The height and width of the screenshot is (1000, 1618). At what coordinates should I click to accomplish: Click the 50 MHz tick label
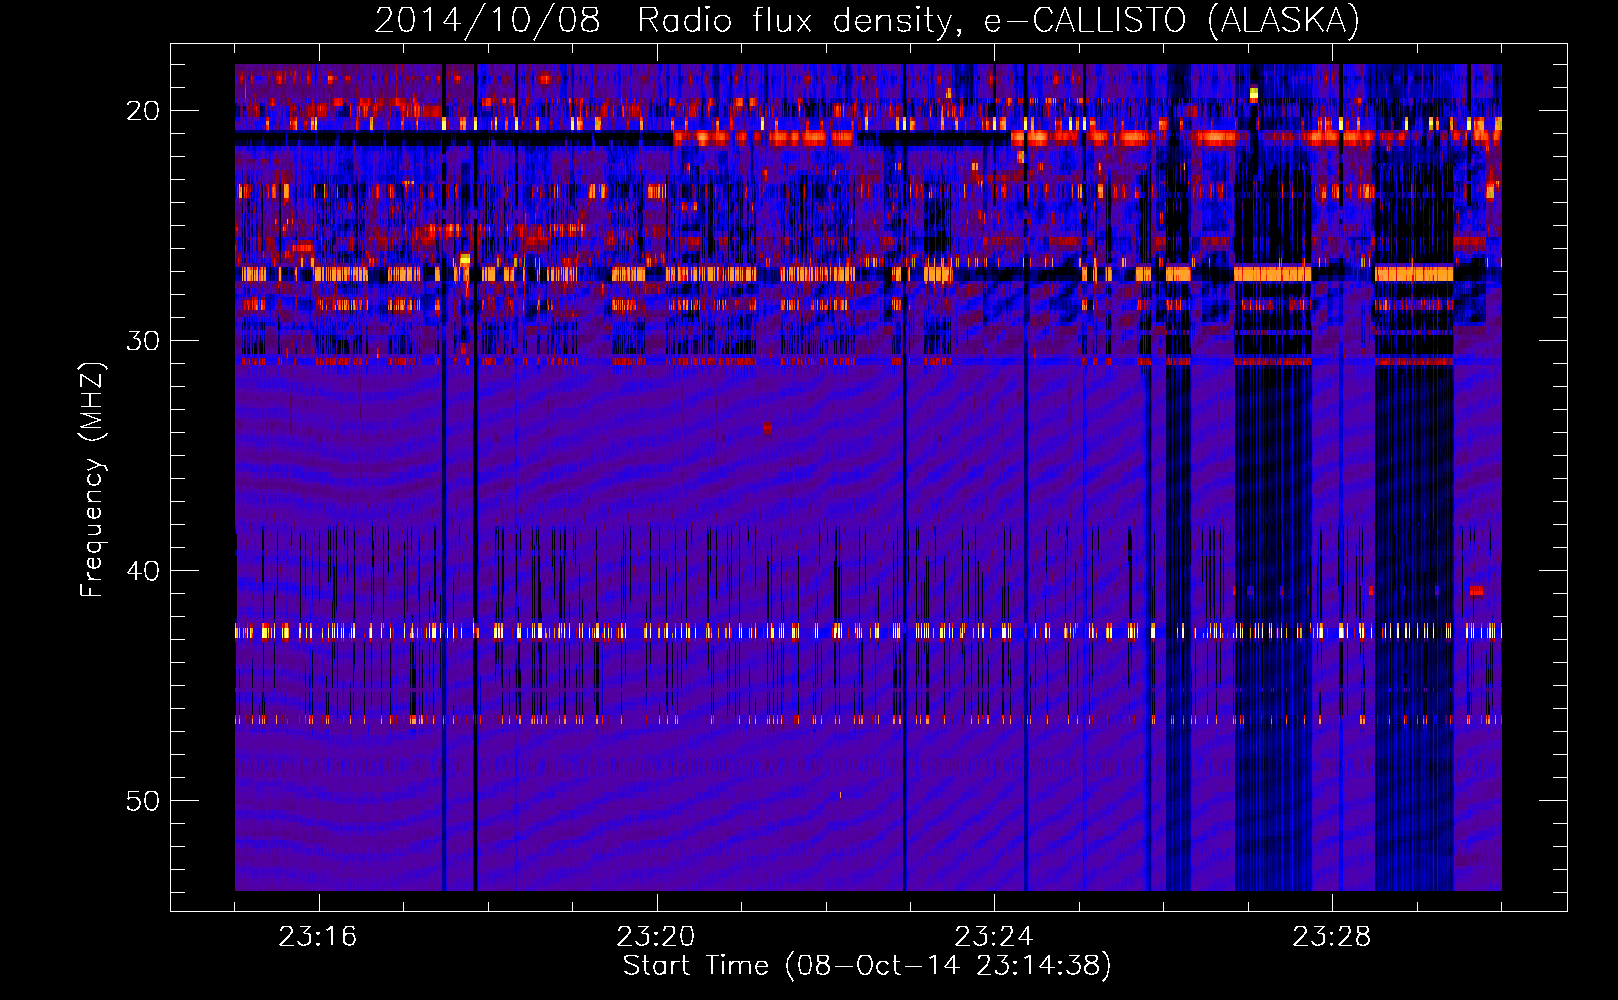(144, 800)
